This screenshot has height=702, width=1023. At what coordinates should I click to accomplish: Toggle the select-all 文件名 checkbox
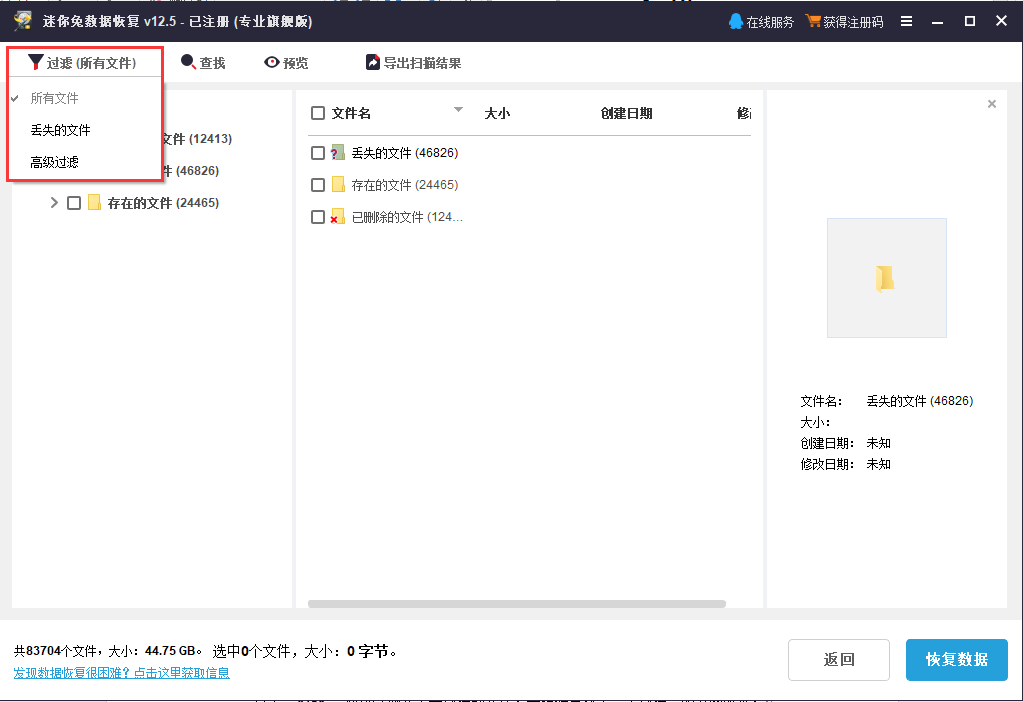tap(318, 113)
